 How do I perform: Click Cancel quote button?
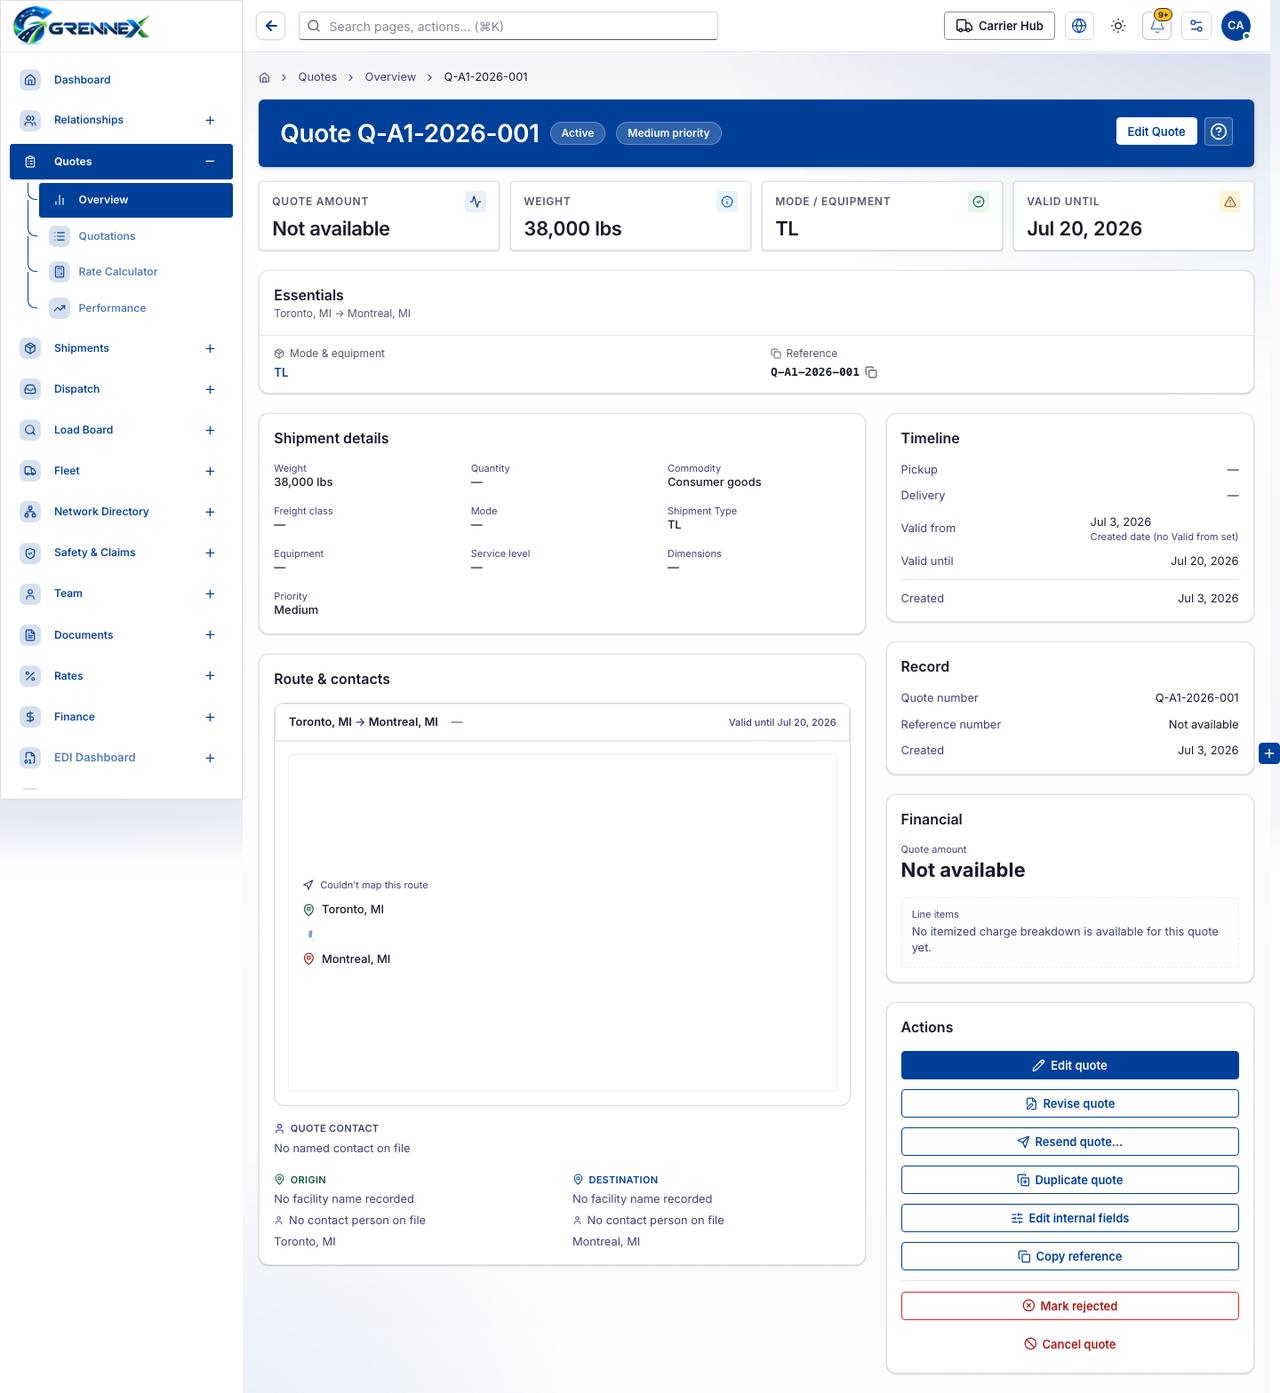pos(1070,1344)
